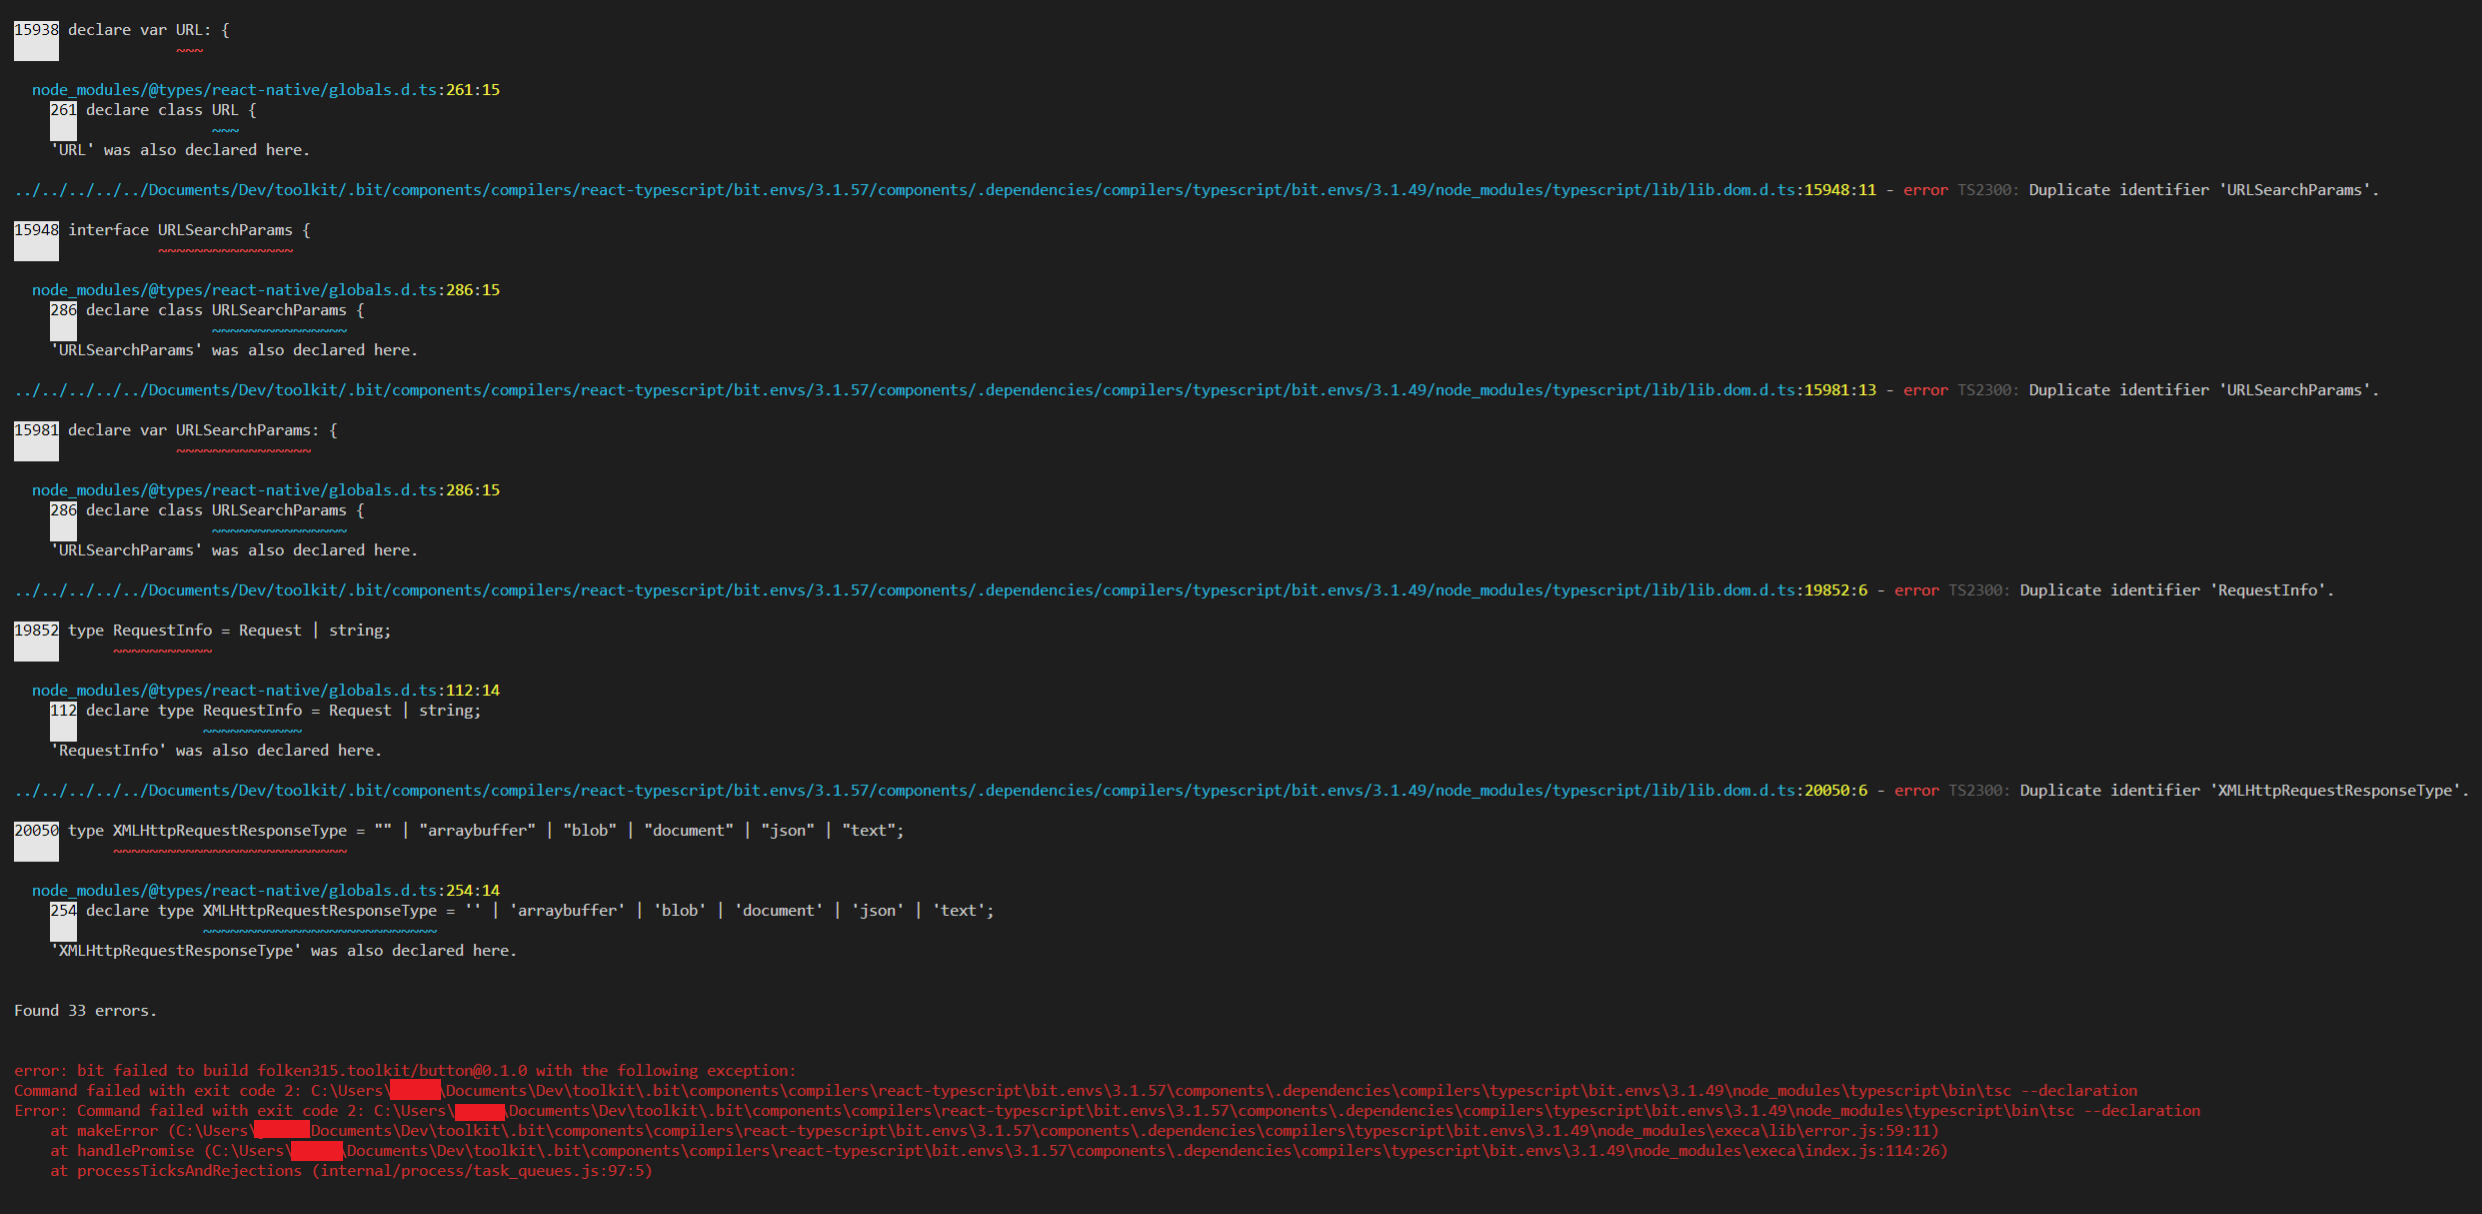The image size is (2482, 1214).
Task: Click 'Error: Command failed with exit code 2' line
Action: (x=1107, y=1110)
